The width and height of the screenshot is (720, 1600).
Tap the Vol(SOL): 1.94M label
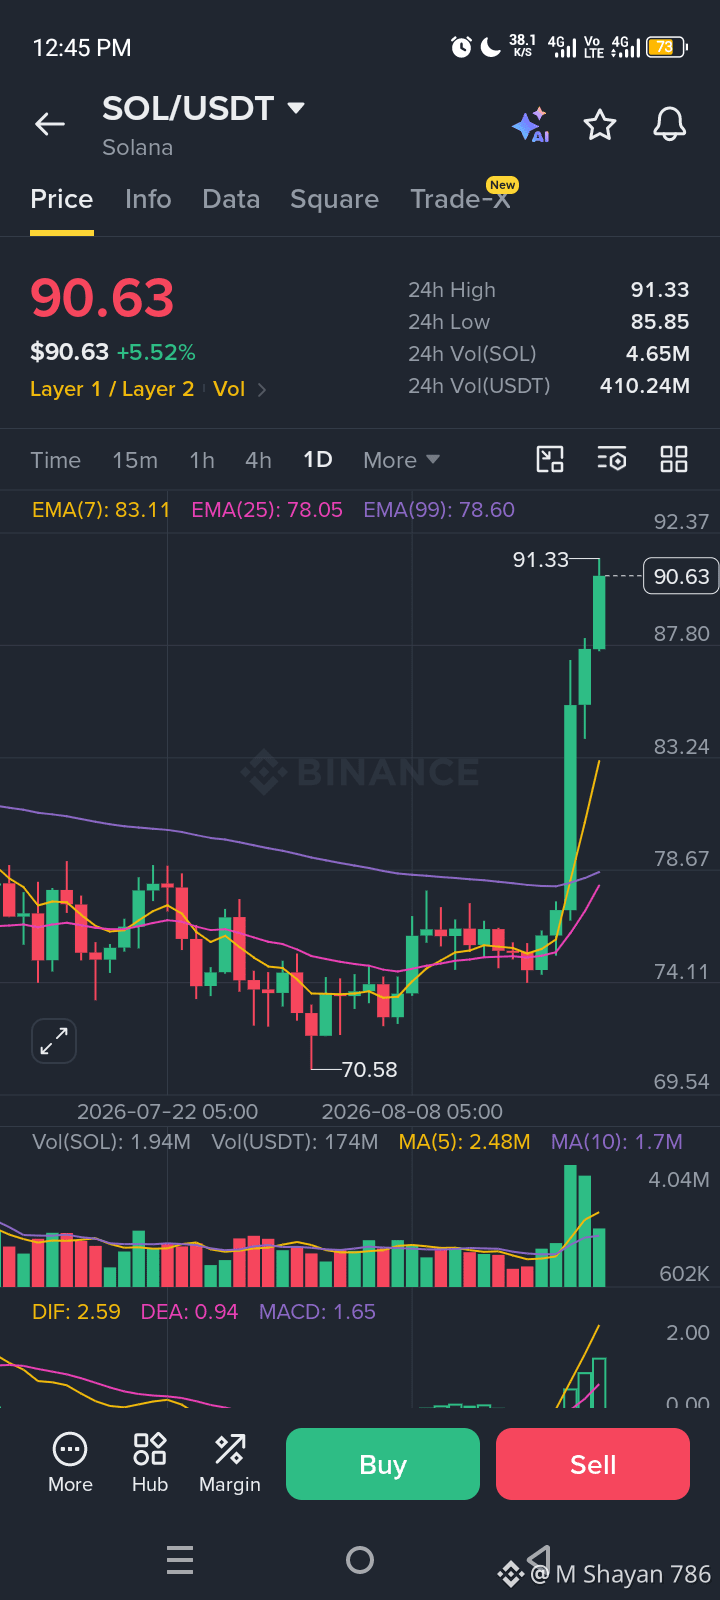pos(111,1142)
